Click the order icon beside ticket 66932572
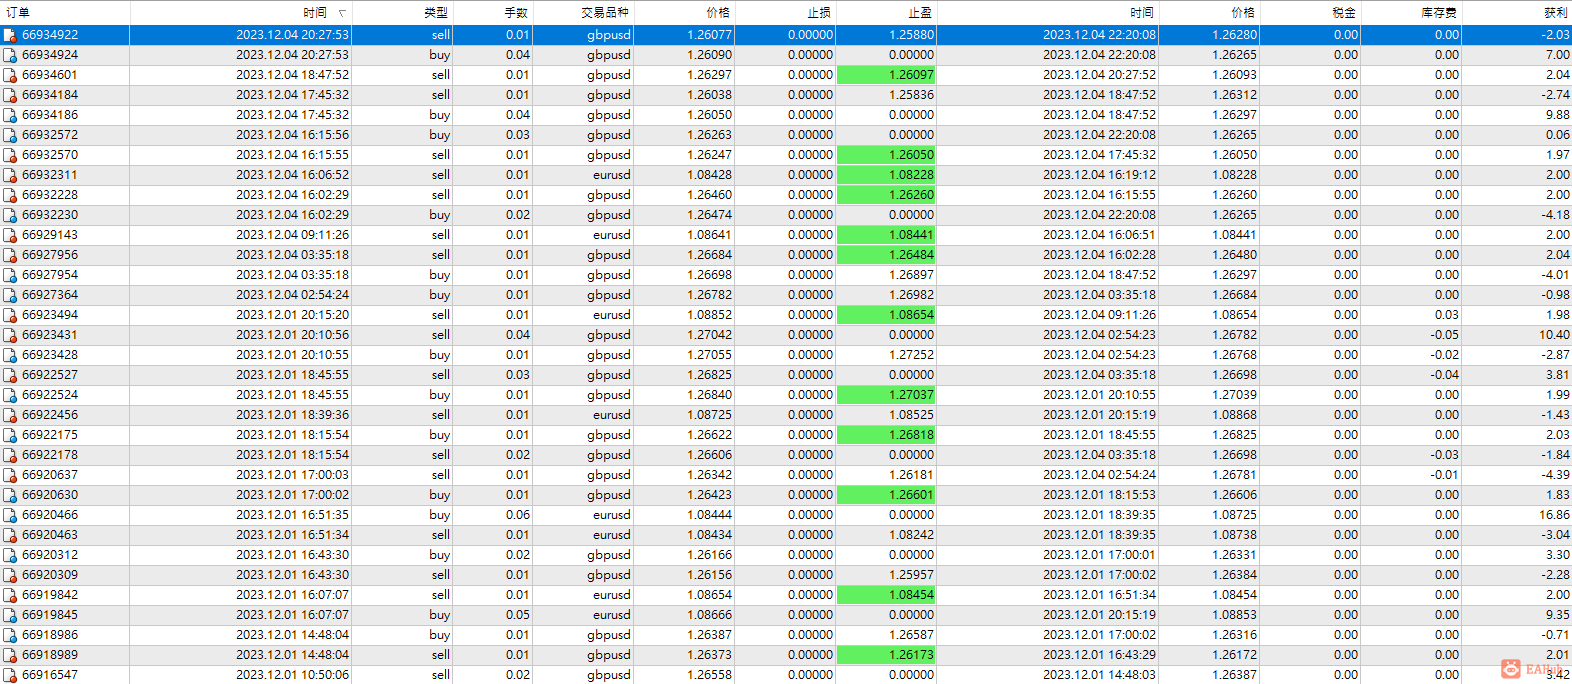1572x684 pixels. (10, 135)
